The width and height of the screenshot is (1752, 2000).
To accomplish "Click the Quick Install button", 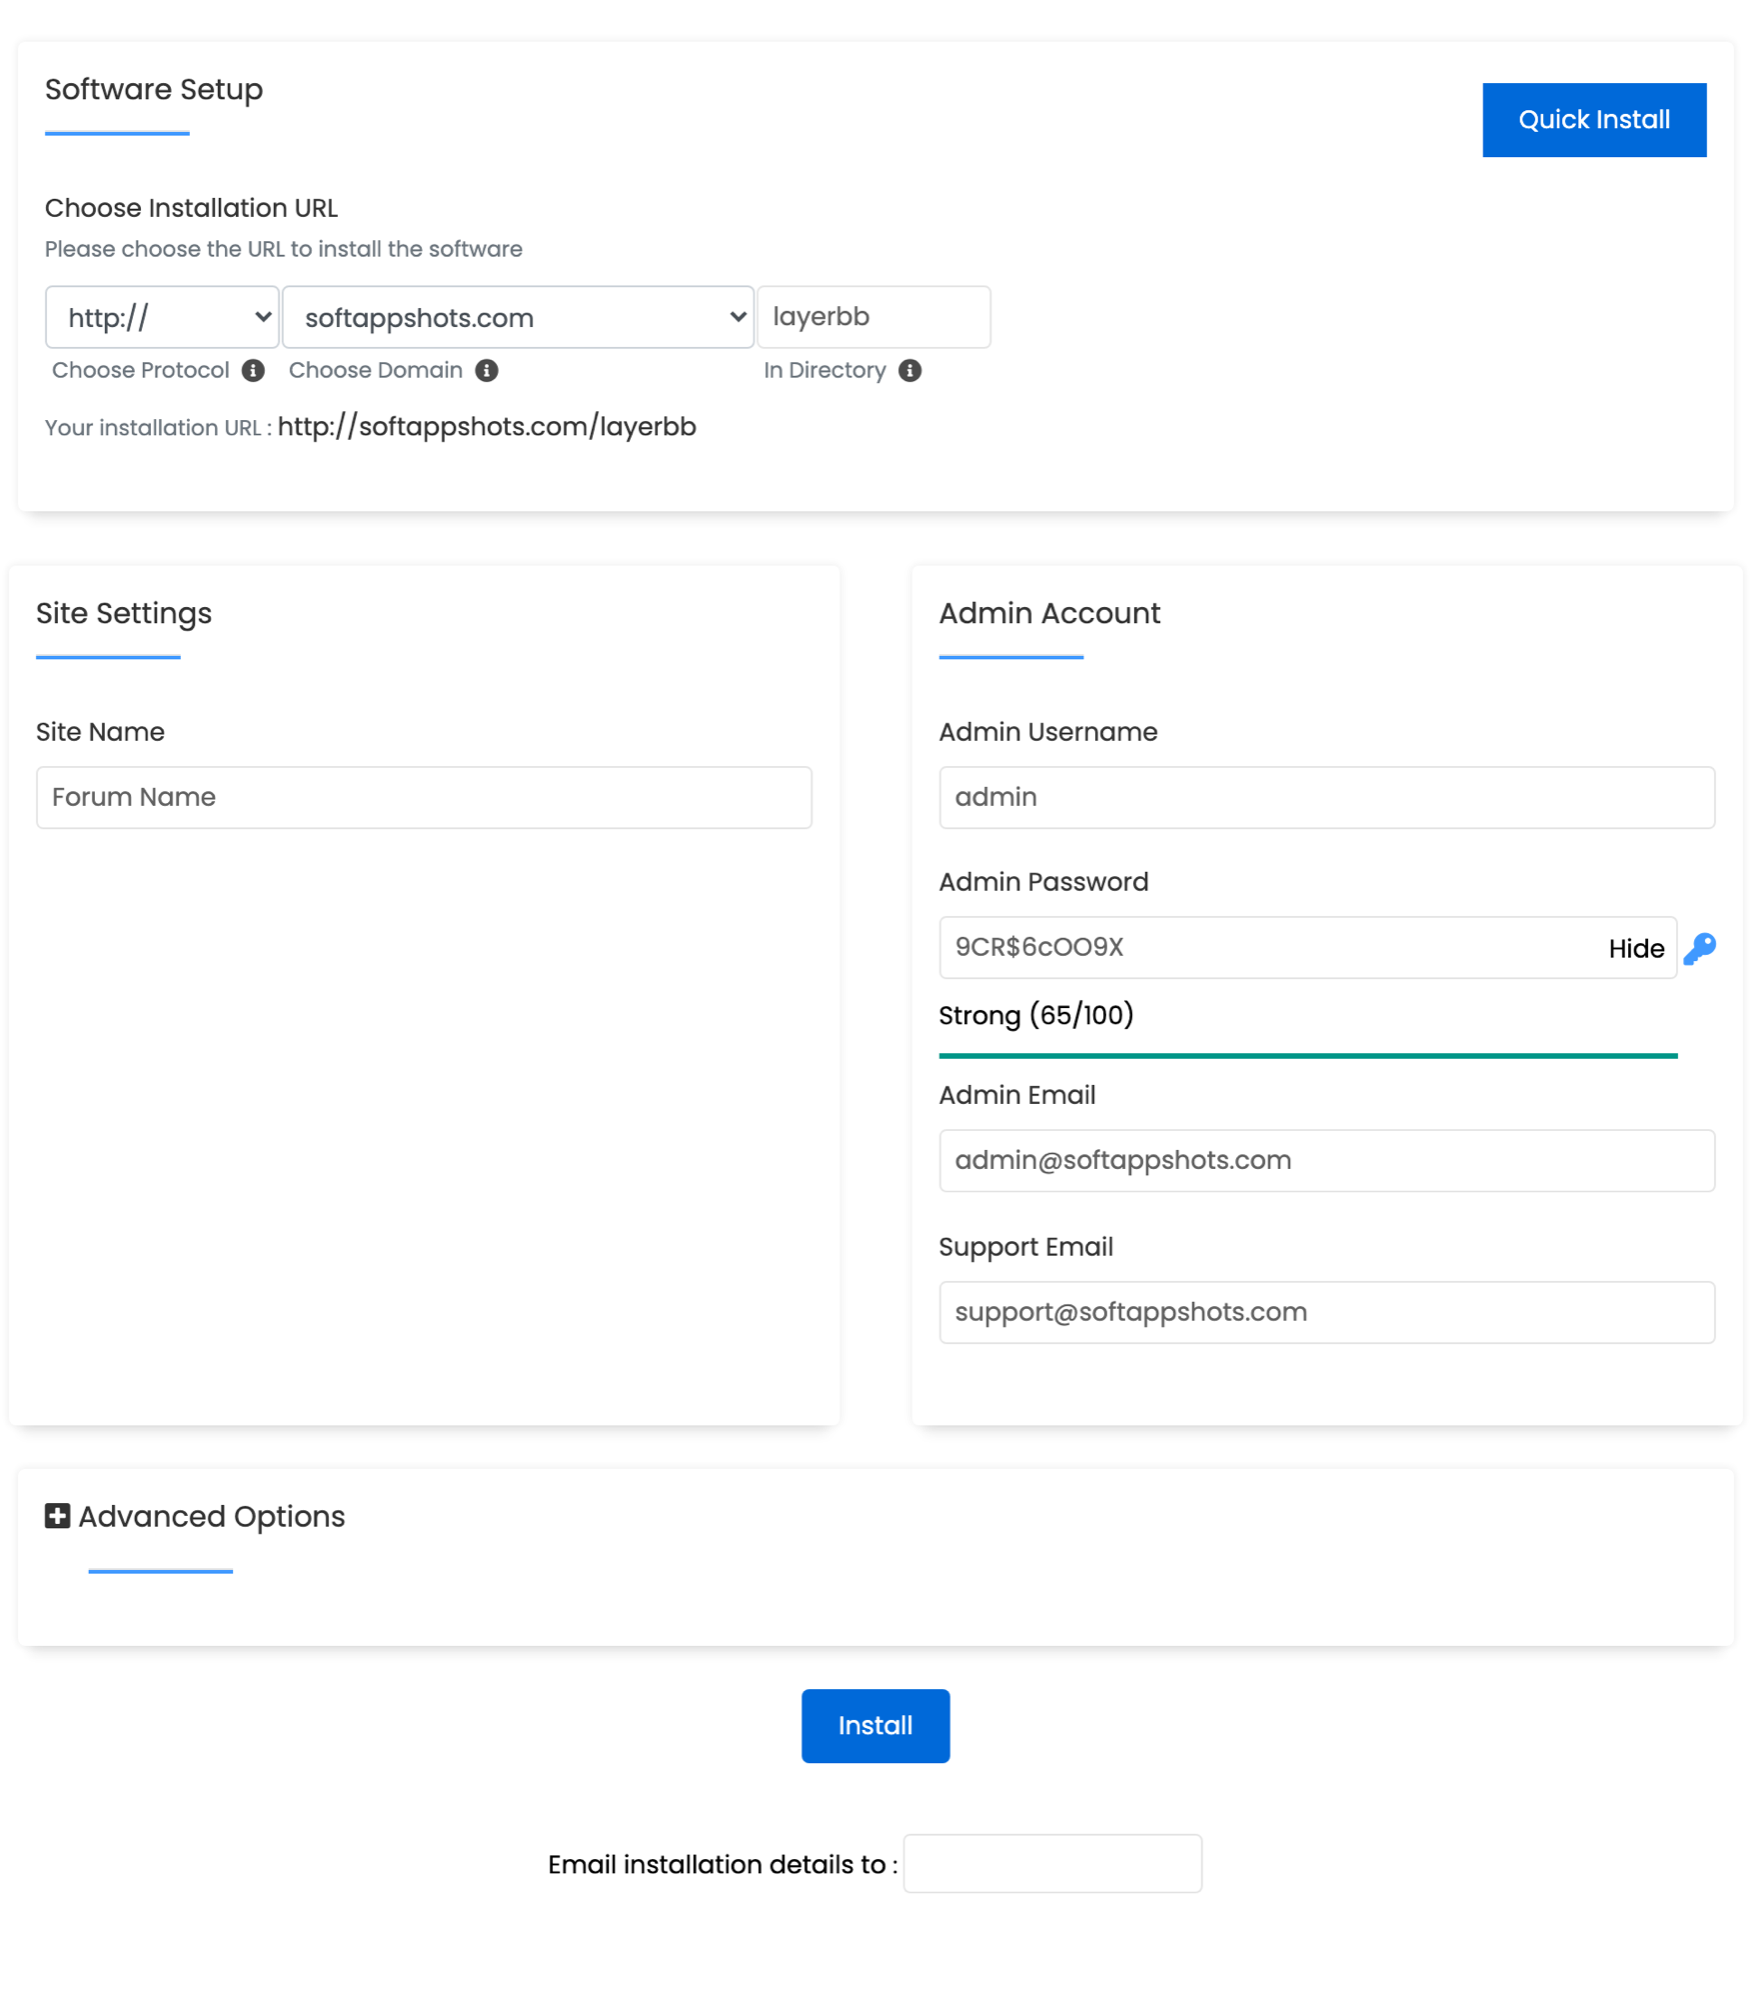I will (x=1594, y=119).
